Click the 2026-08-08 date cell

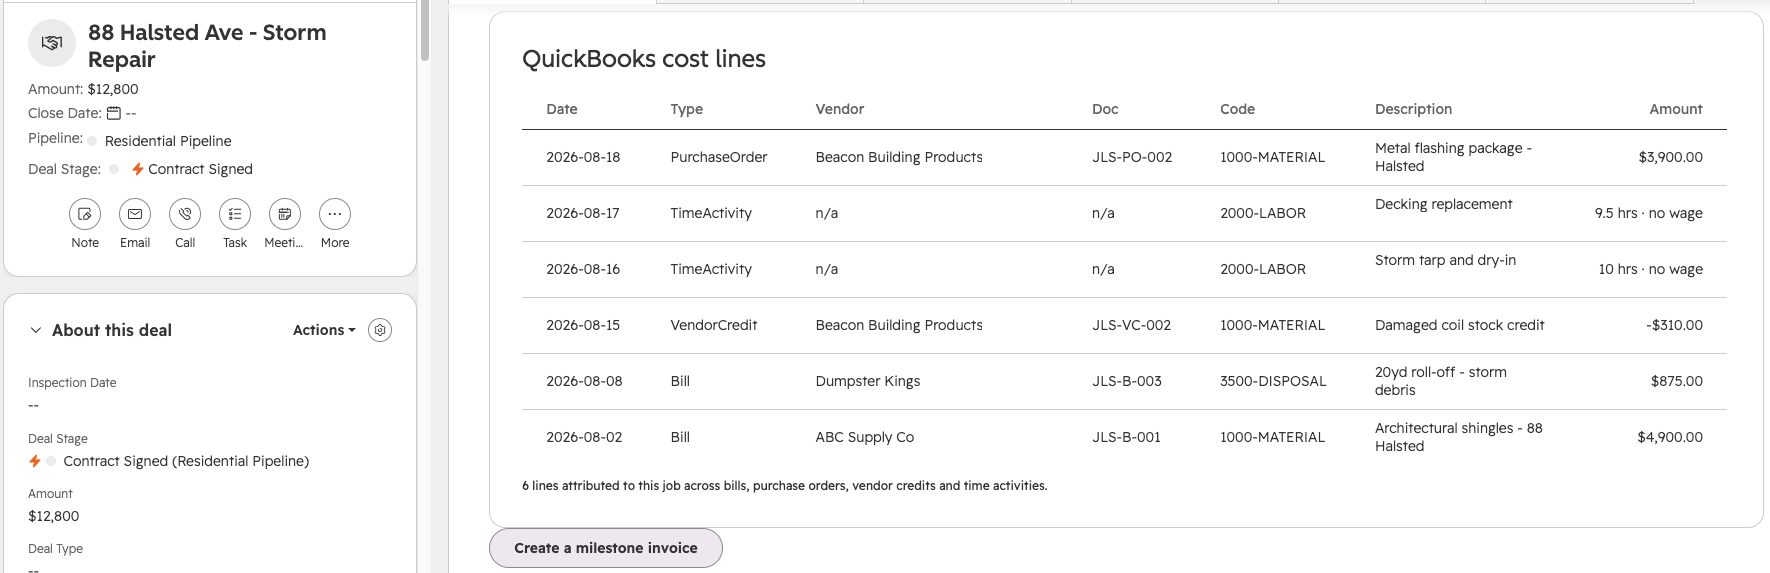click(x=584, y=381)
